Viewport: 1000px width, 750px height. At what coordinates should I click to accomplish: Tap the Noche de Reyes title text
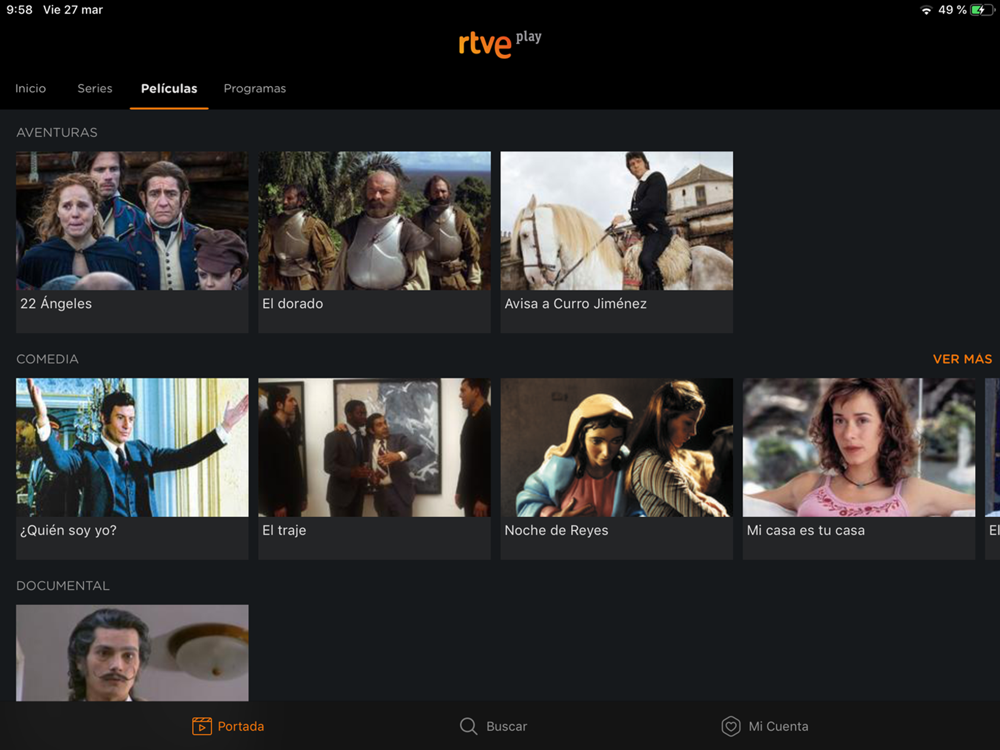coord(556,531)
